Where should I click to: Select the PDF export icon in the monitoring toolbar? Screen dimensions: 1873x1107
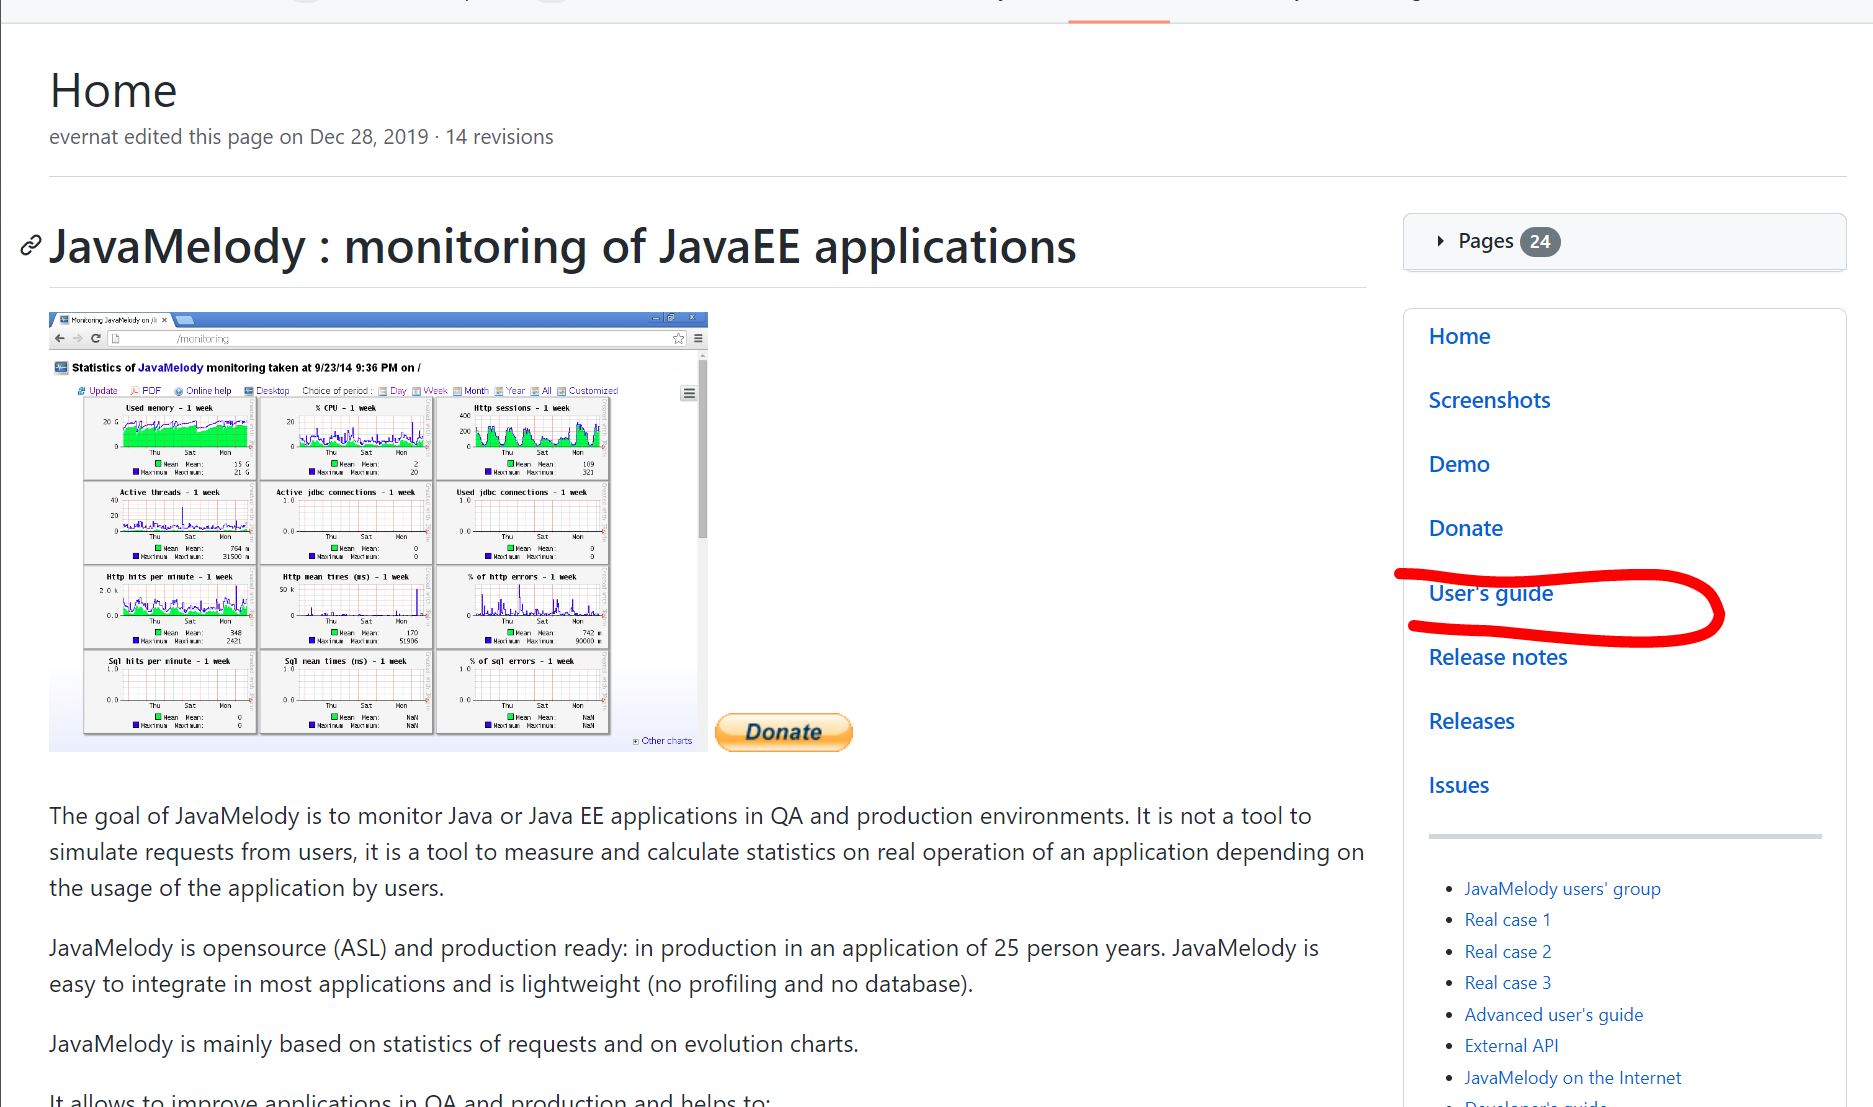click(134, 390)
